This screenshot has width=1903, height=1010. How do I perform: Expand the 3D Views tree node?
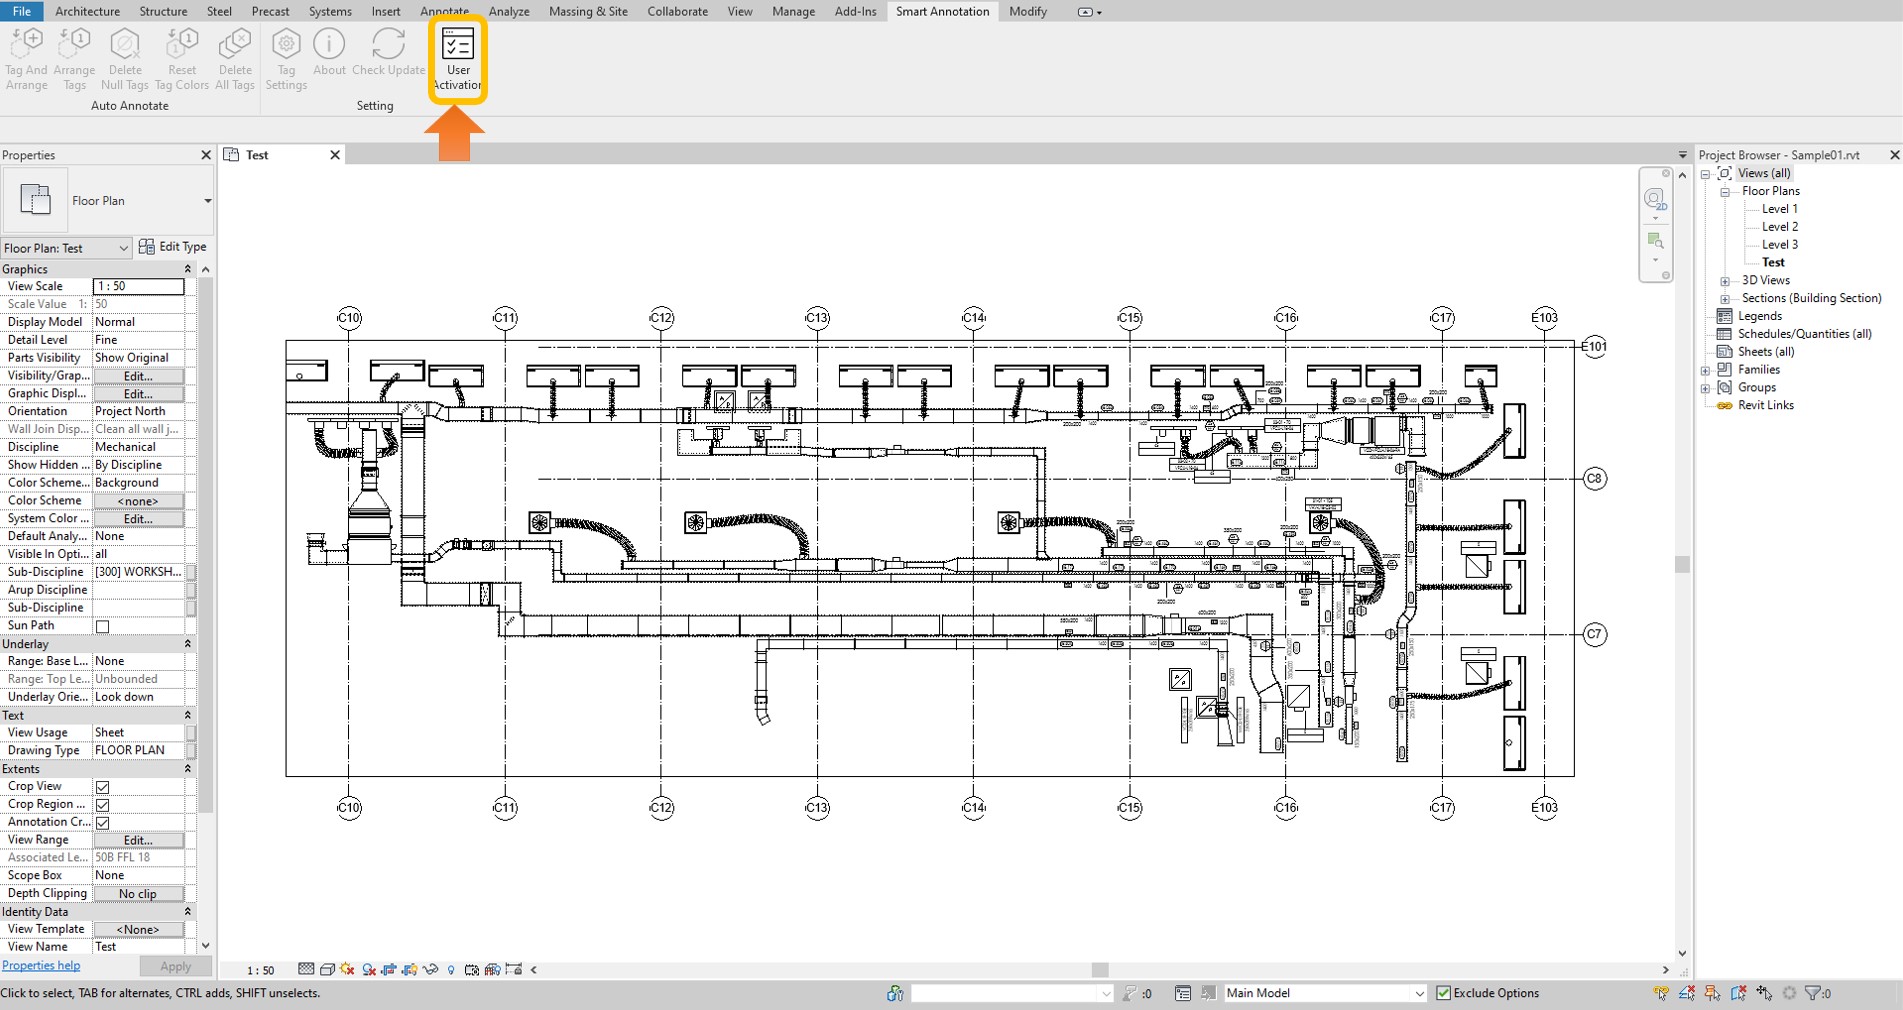pos(1725,281)
